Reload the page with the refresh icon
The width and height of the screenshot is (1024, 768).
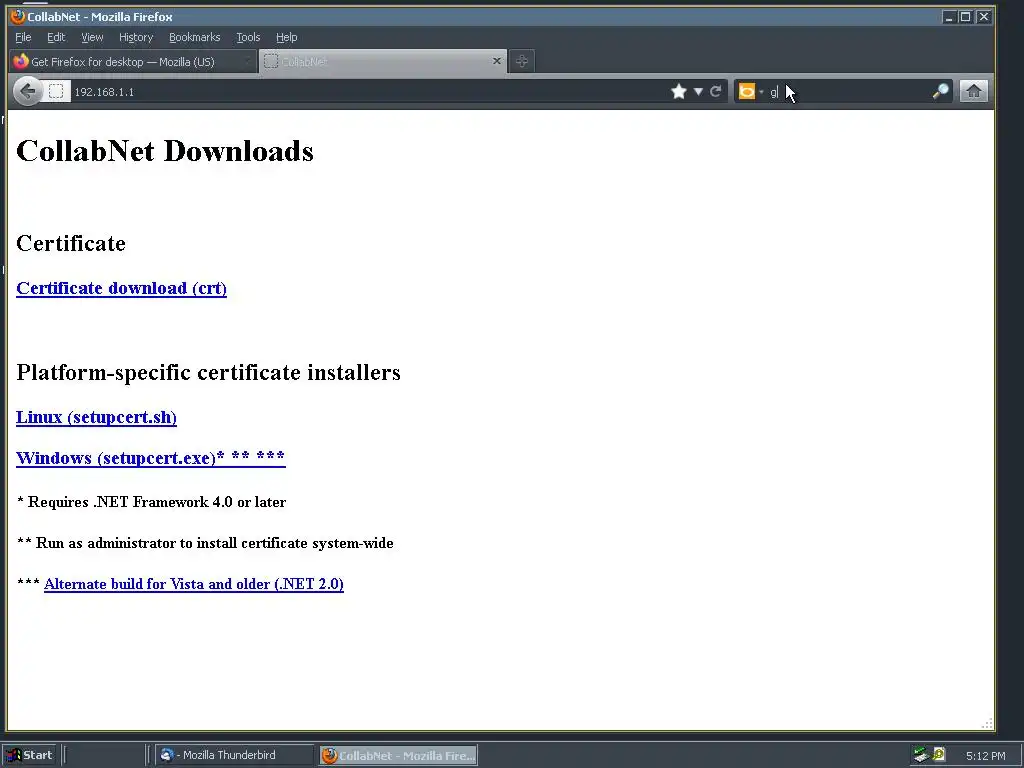click(716, 91)
